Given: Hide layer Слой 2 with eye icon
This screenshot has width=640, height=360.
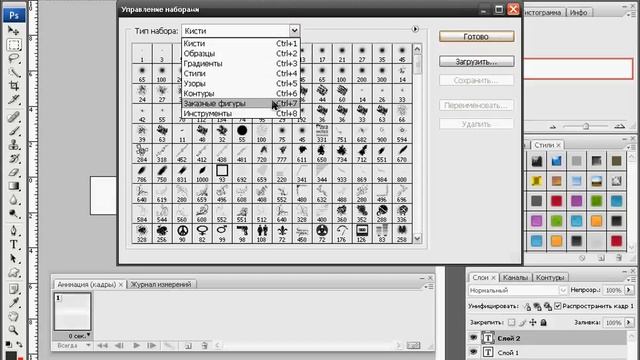Looking at the screenshot, I should point(473,338).
